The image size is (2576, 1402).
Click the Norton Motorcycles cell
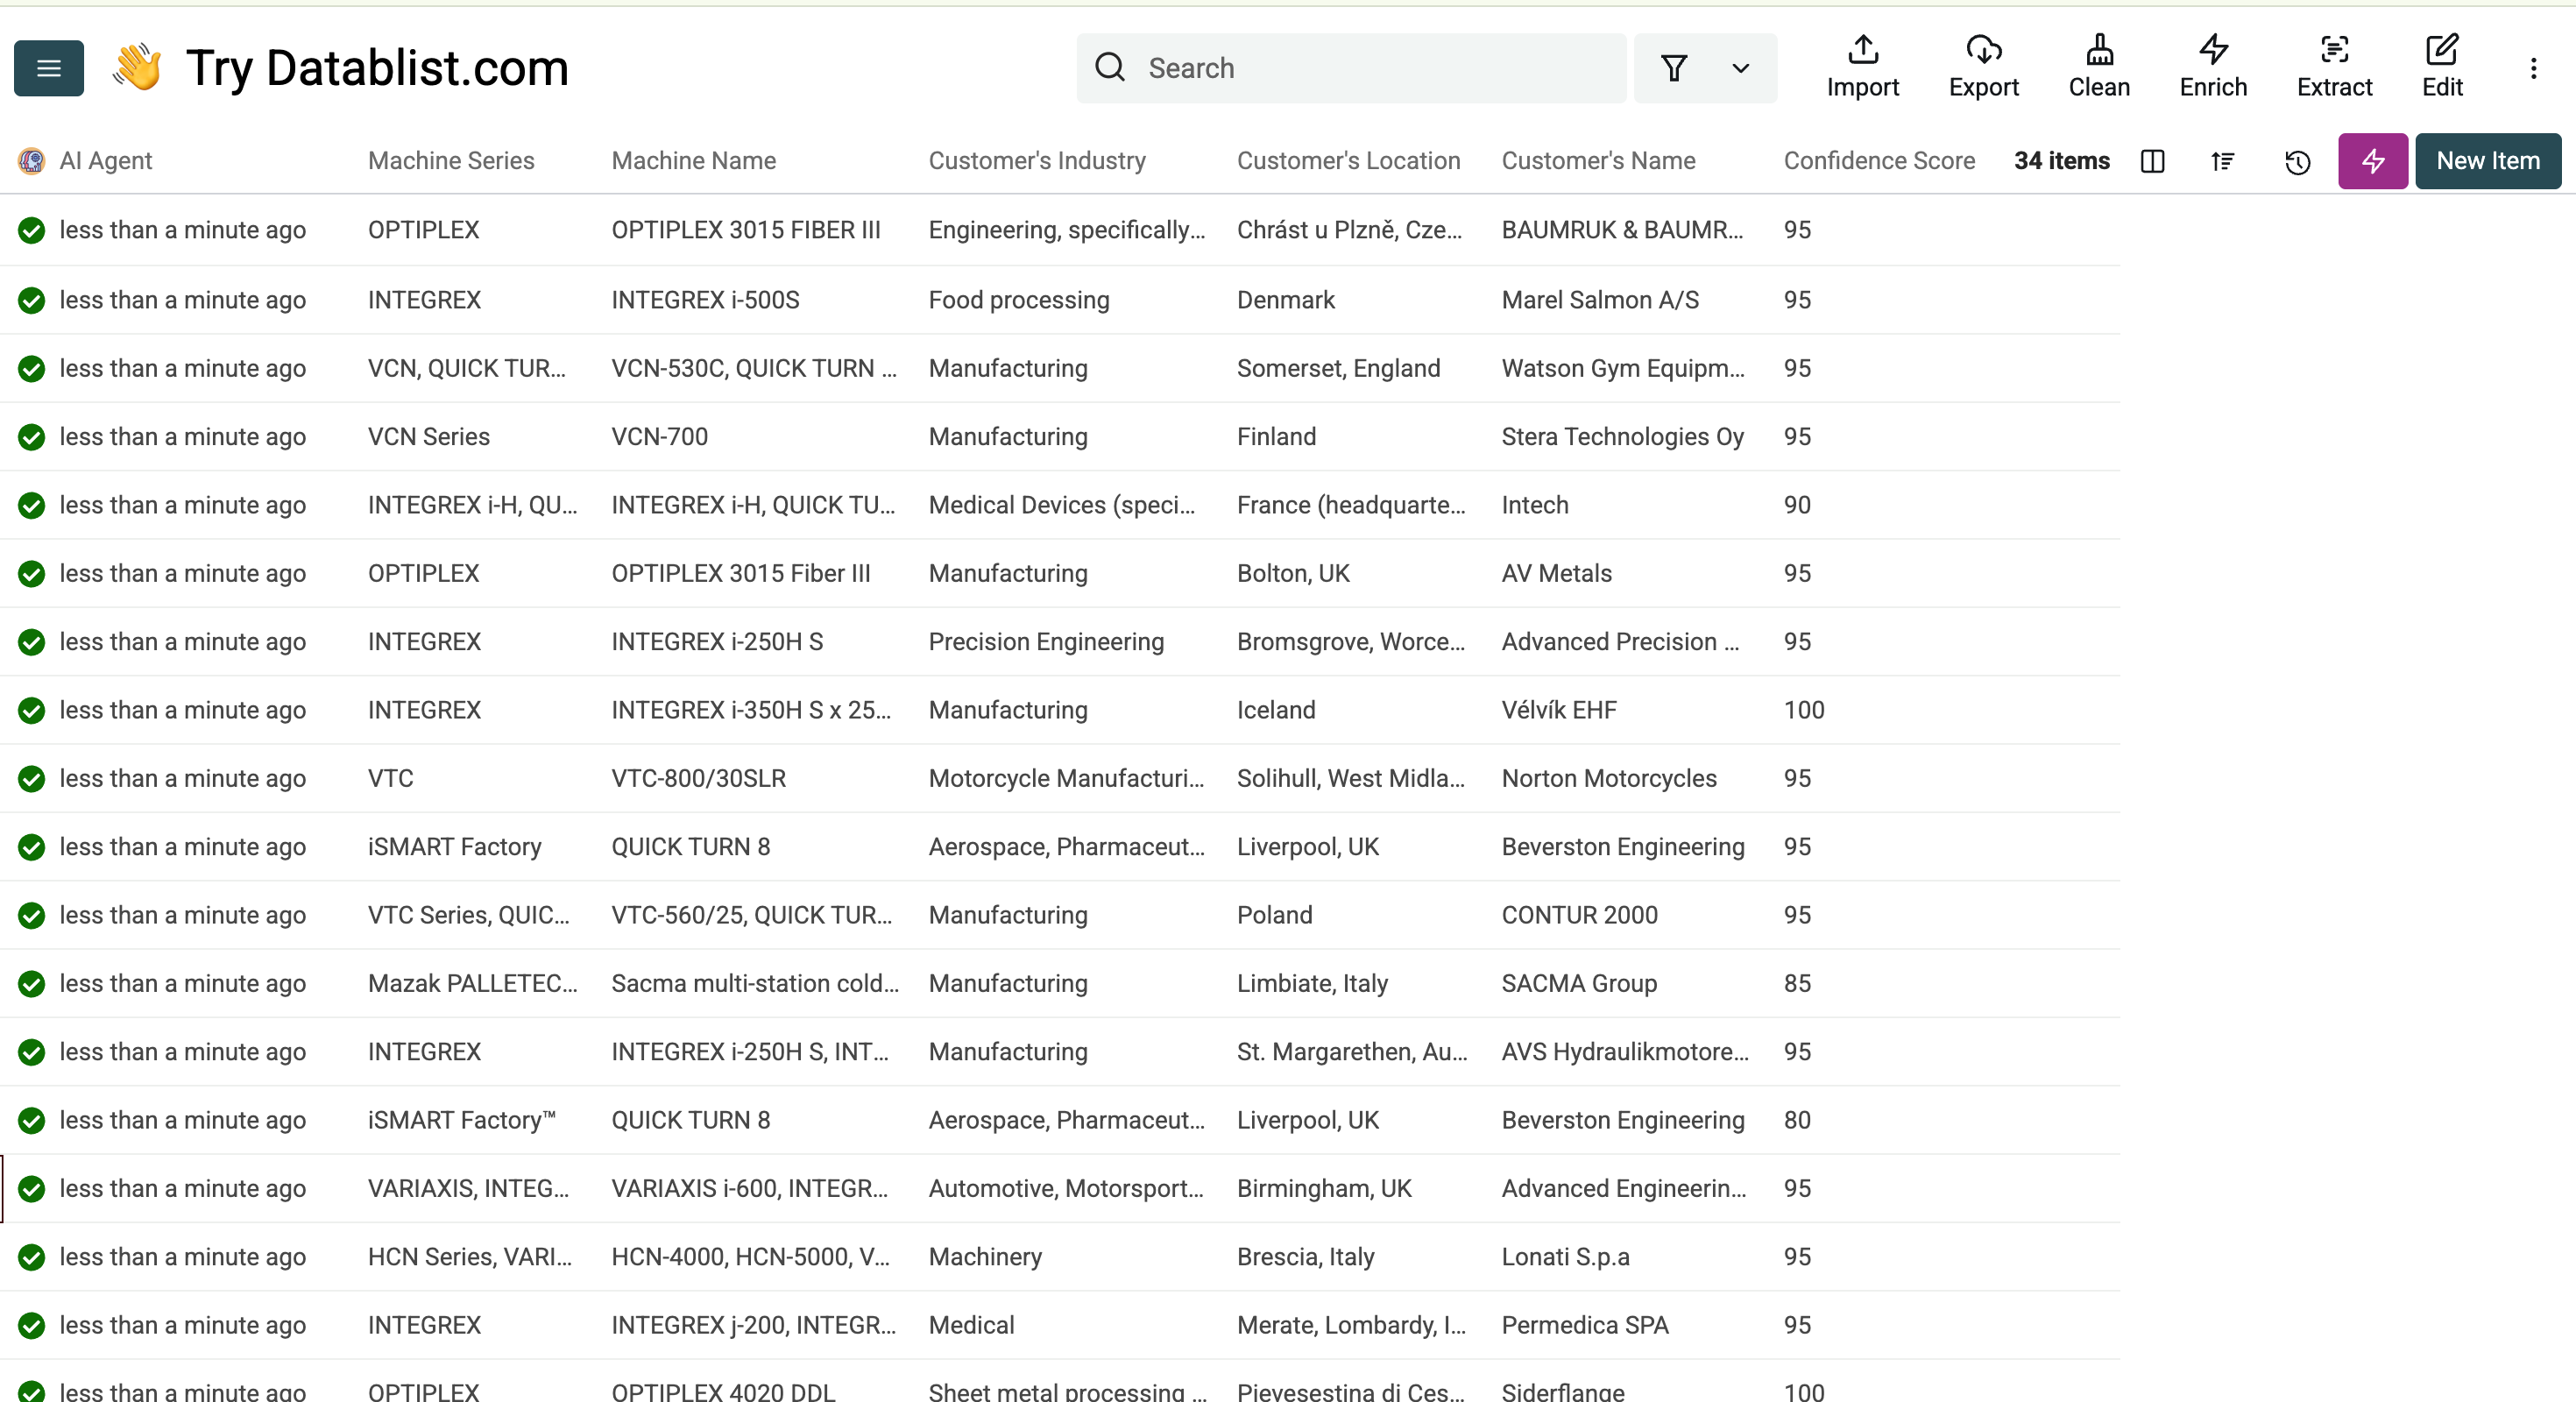[1608, 778]
